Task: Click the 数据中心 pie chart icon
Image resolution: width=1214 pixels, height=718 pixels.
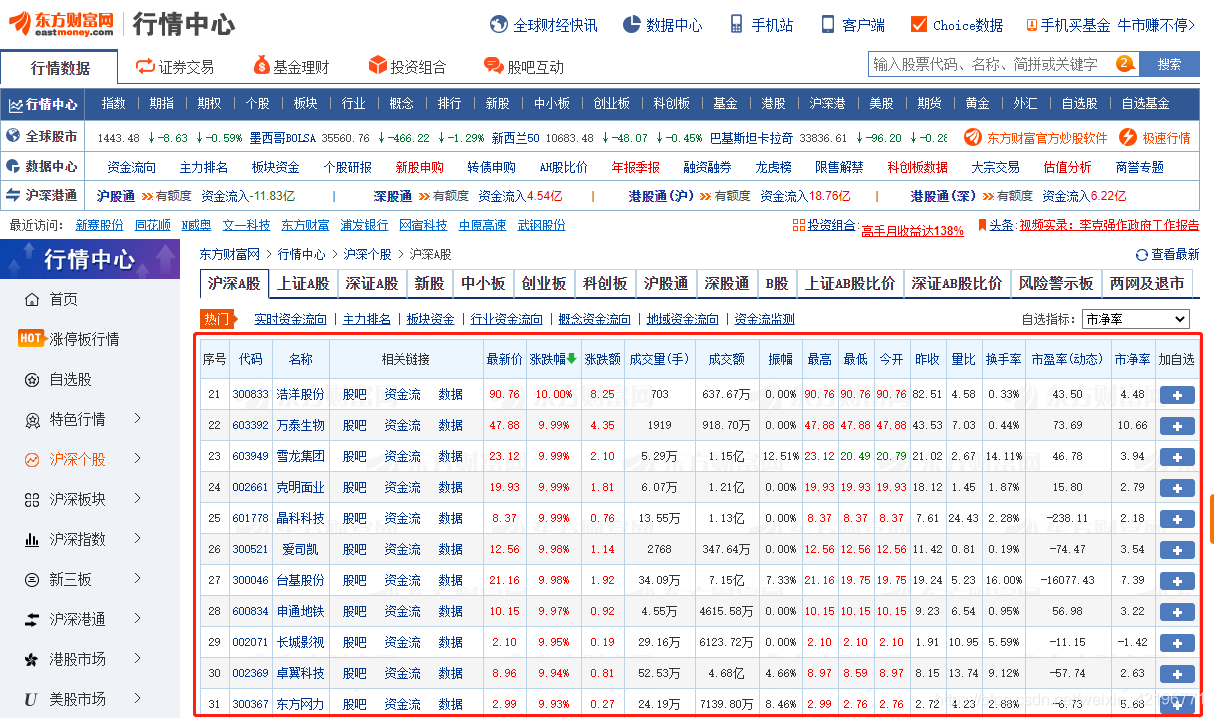Action: (x=631, y=25)
